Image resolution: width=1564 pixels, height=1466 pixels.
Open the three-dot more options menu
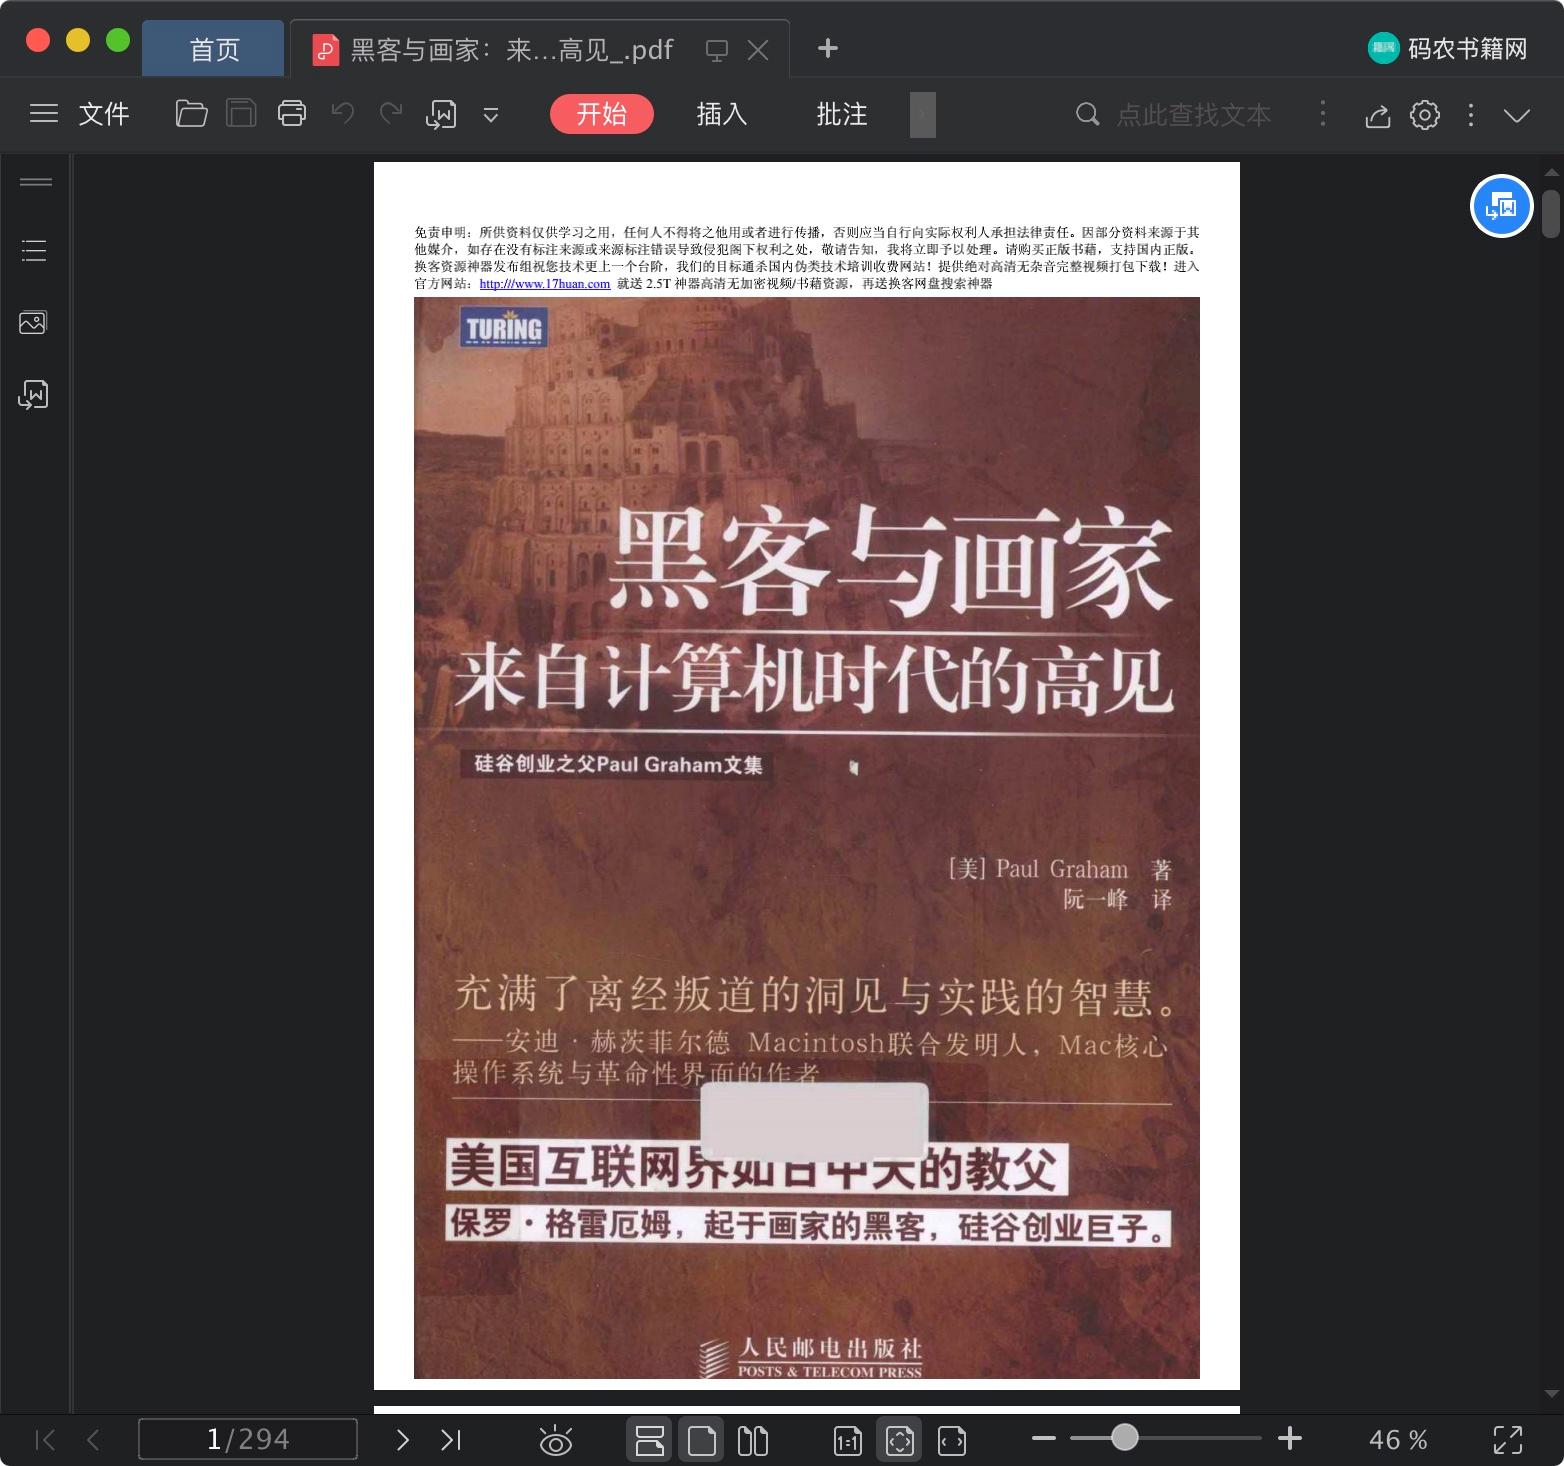click(x=1470, y=115)
